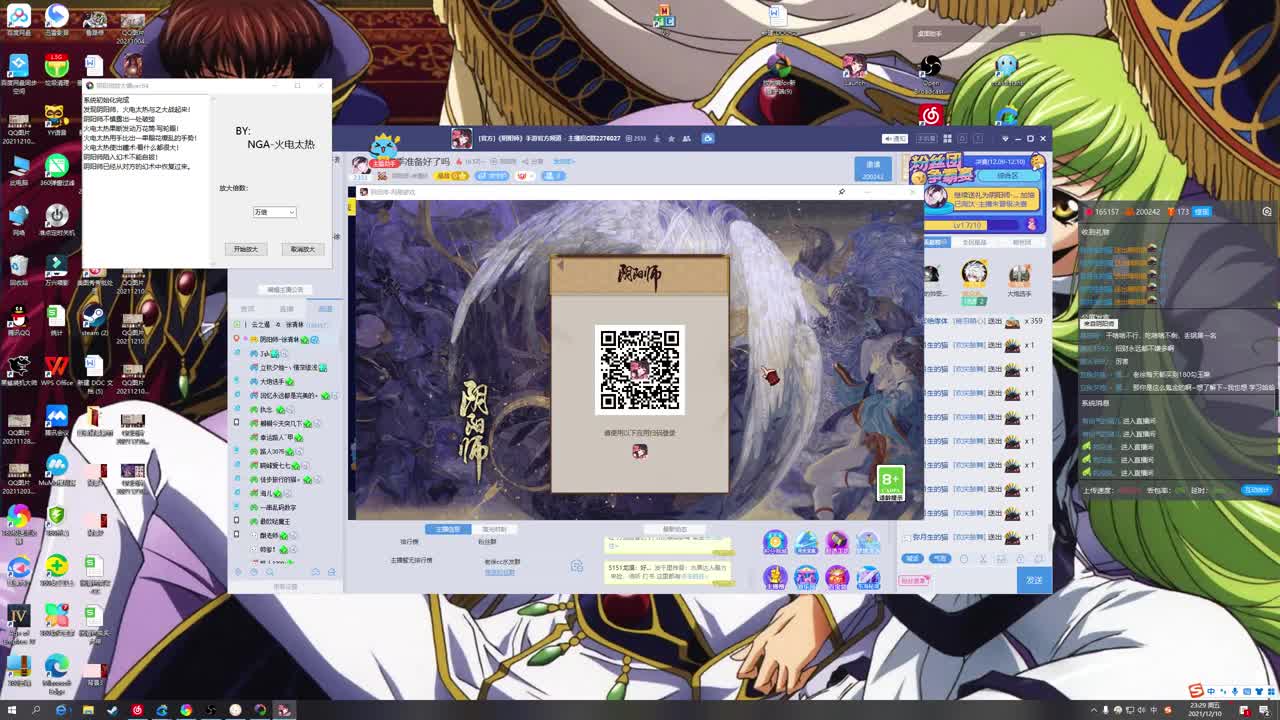Click the Windows Start button

coord(11,710)
